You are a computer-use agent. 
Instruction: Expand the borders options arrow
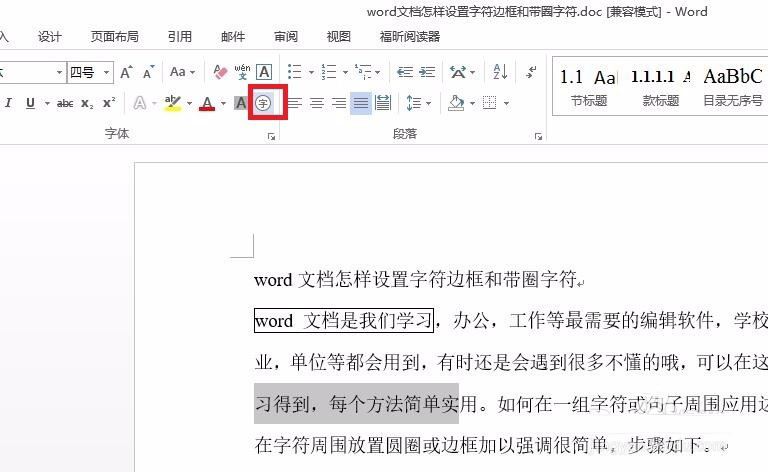pos(506,103)
